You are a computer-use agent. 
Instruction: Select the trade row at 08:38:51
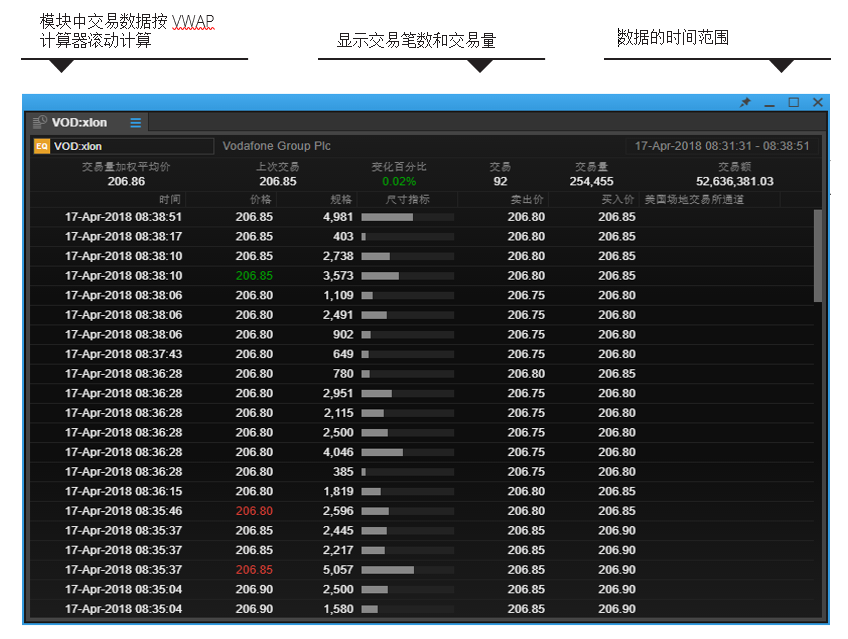422,217
